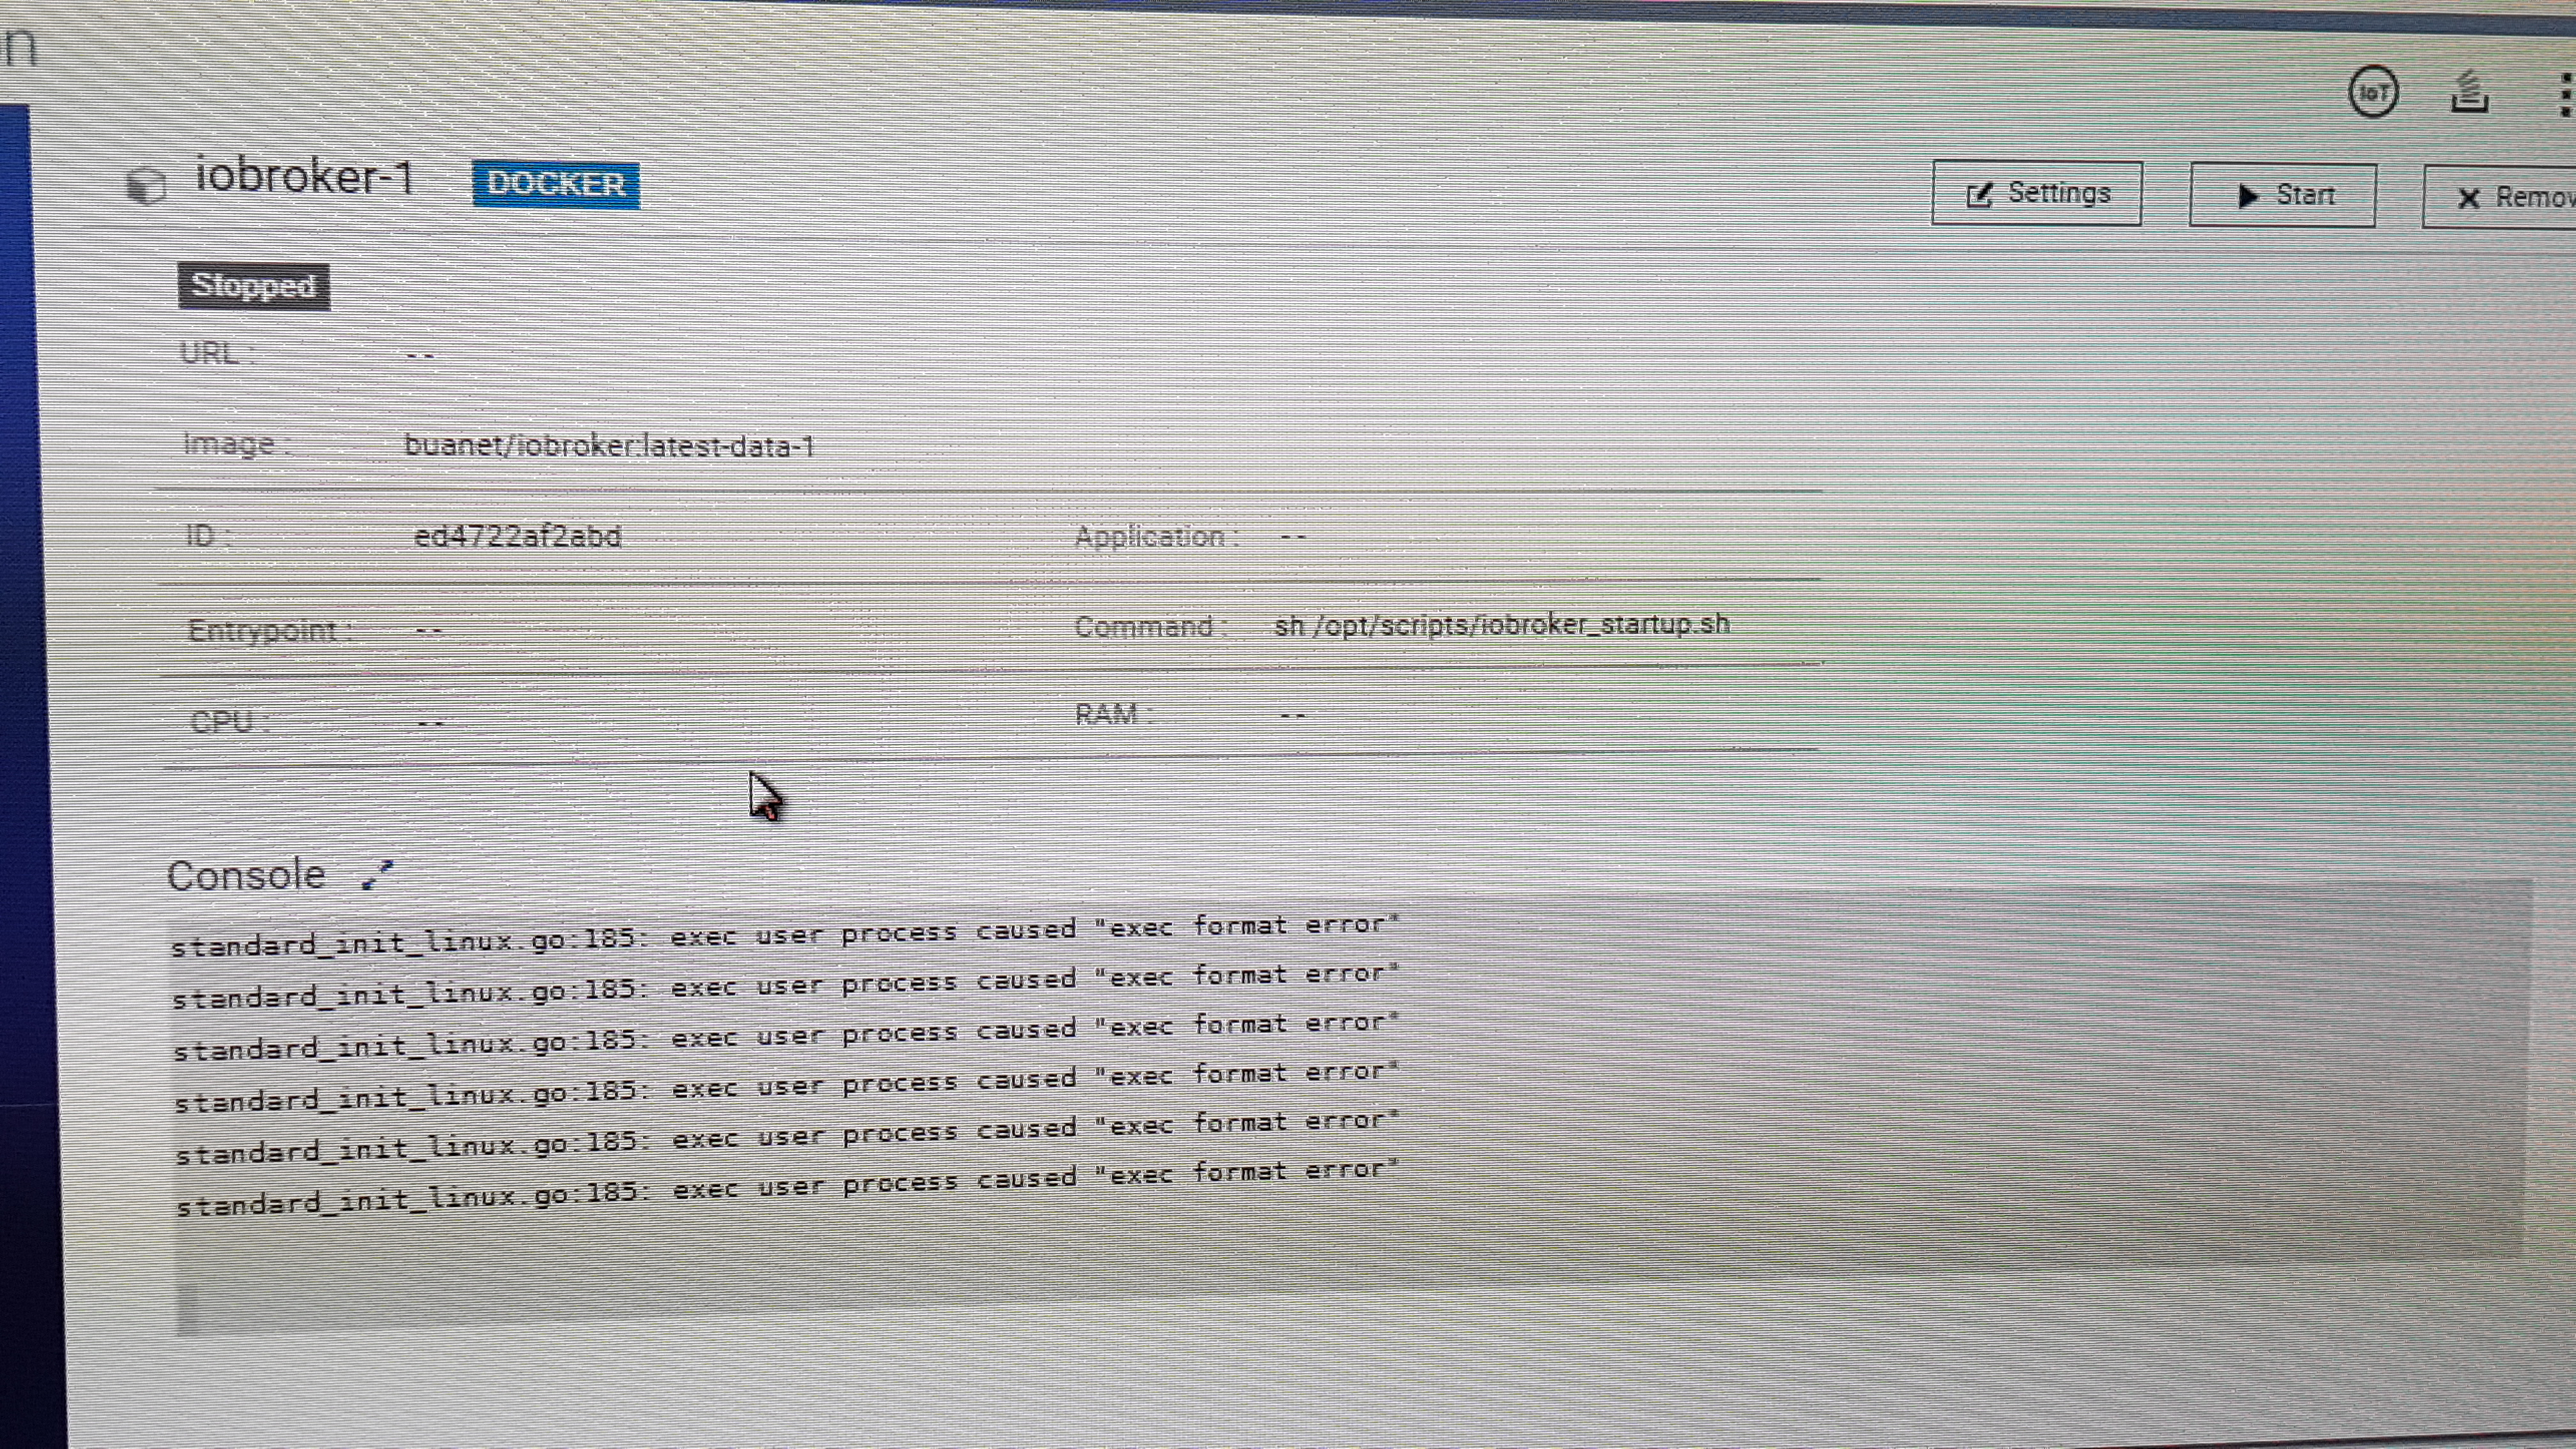Select image name buanet/iobroker:latest-data-1

pyautogui.click(x=609, y=445)
